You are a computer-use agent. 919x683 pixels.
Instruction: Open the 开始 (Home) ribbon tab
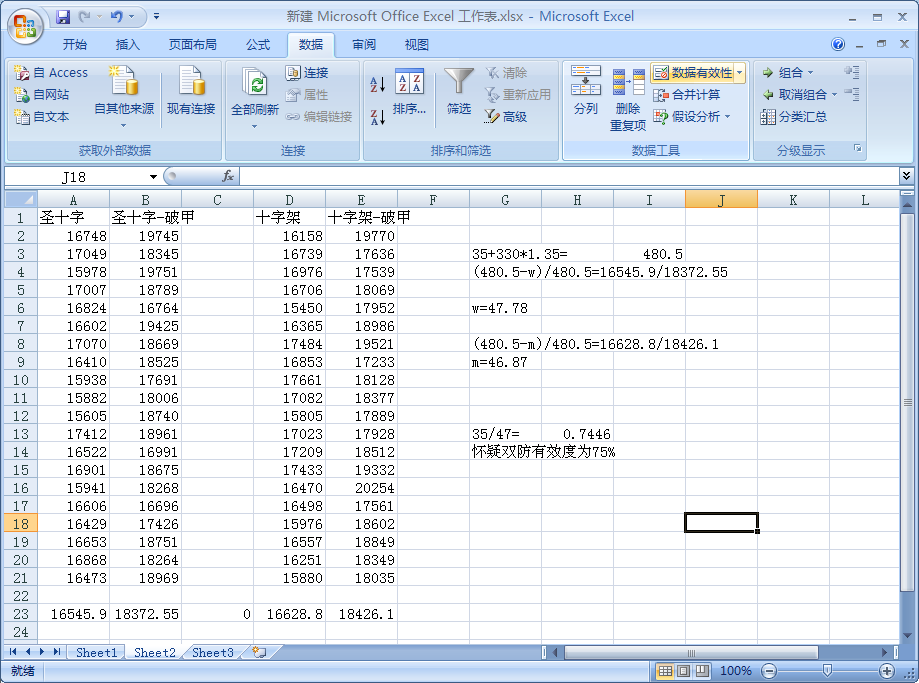pyautogui.click(x=75, y=45)
